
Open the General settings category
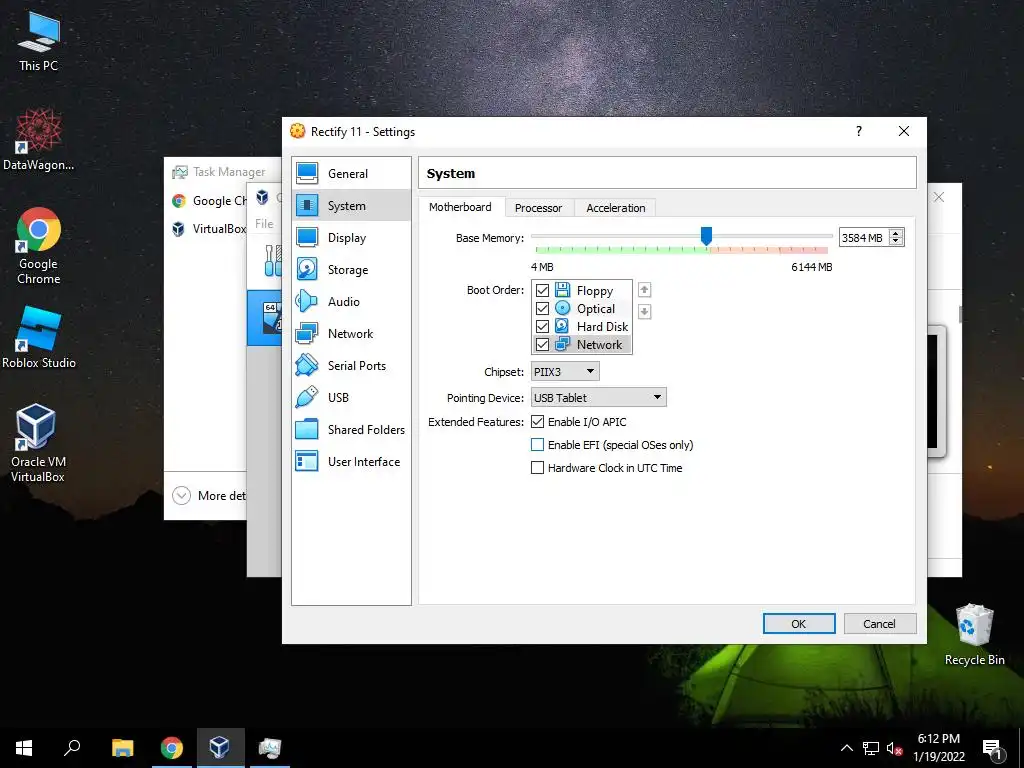pos(351,174)
